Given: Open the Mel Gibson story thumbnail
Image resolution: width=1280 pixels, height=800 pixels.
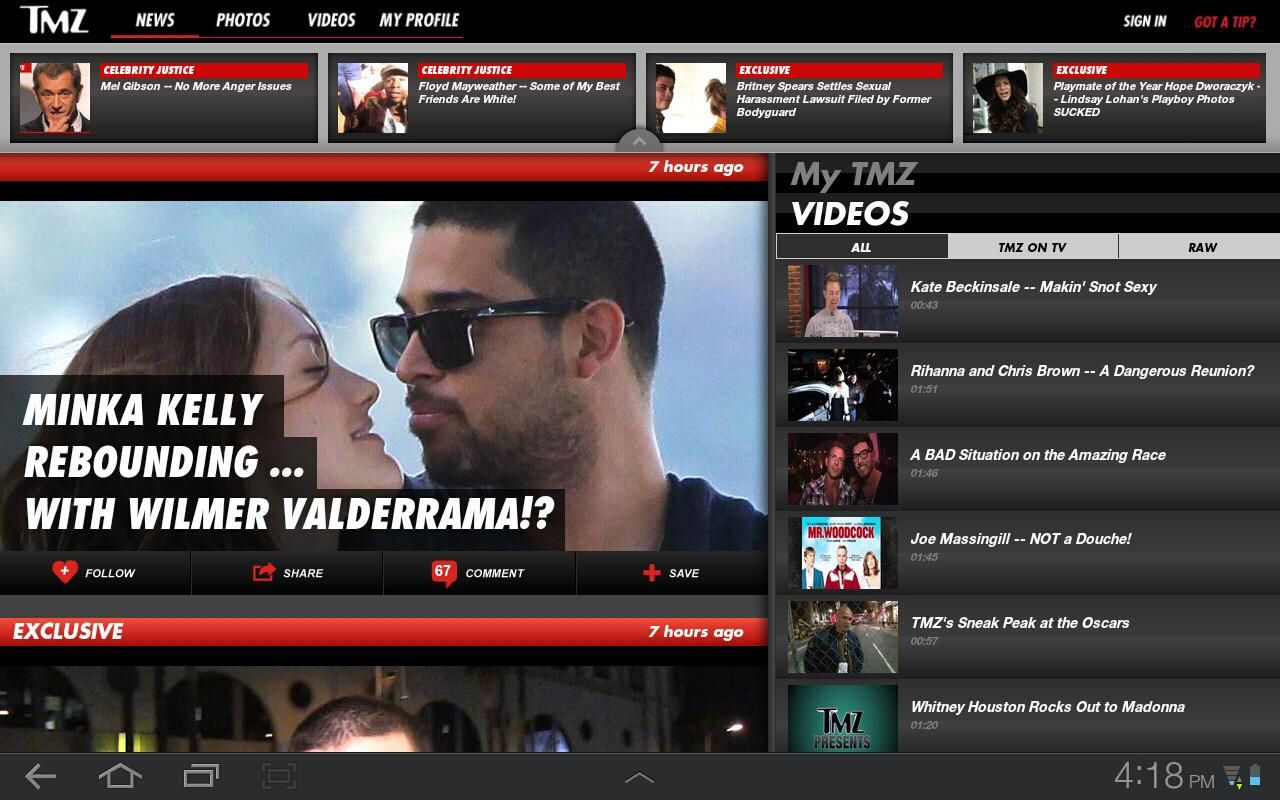Looking at the screenshot, I should click(x=55, y=98).
